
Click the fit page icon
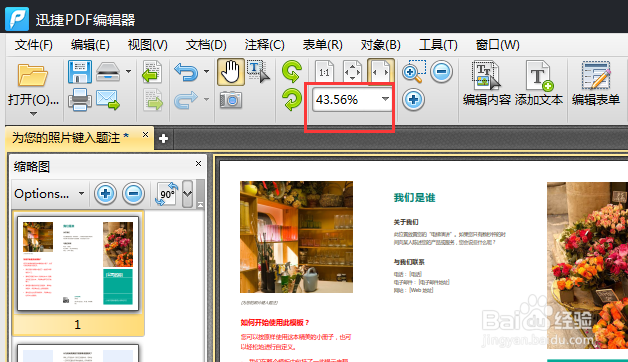(x=352, y=71)
